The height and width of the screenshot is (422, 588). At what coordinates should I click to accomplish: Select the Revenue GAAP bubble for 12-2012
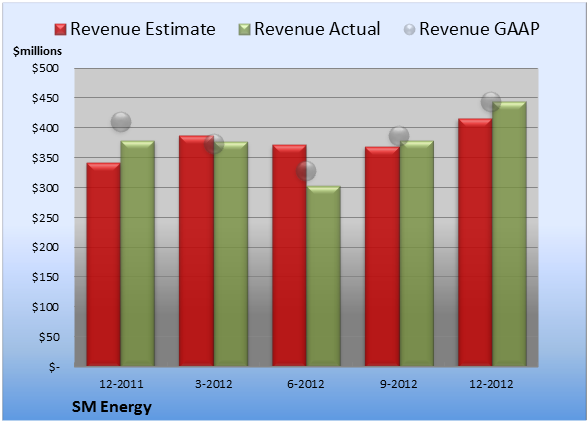(x=491, y=102)
